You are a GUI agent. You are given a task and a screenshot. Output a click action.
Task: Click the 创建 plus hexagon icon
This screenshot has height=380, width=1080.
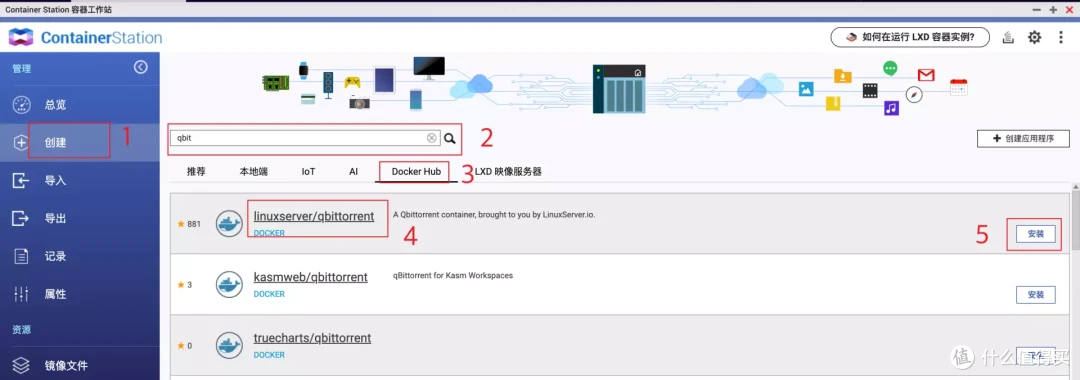pyautogui.click(x=21, y=142)
